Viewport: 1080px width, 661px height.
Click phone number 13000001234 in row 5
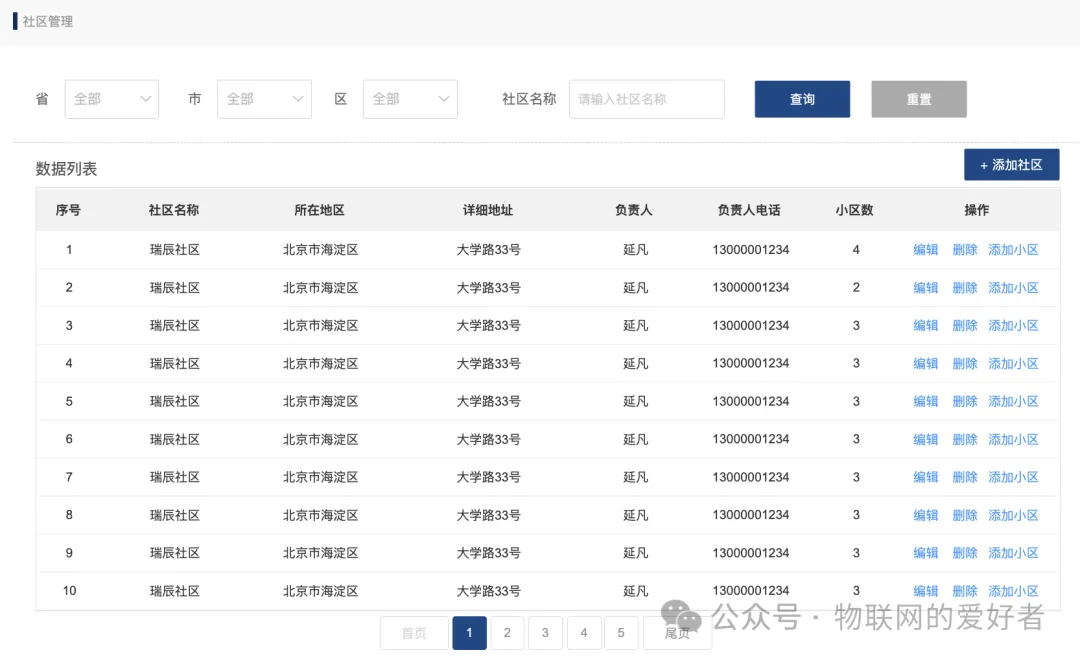(x=751, y=401)
